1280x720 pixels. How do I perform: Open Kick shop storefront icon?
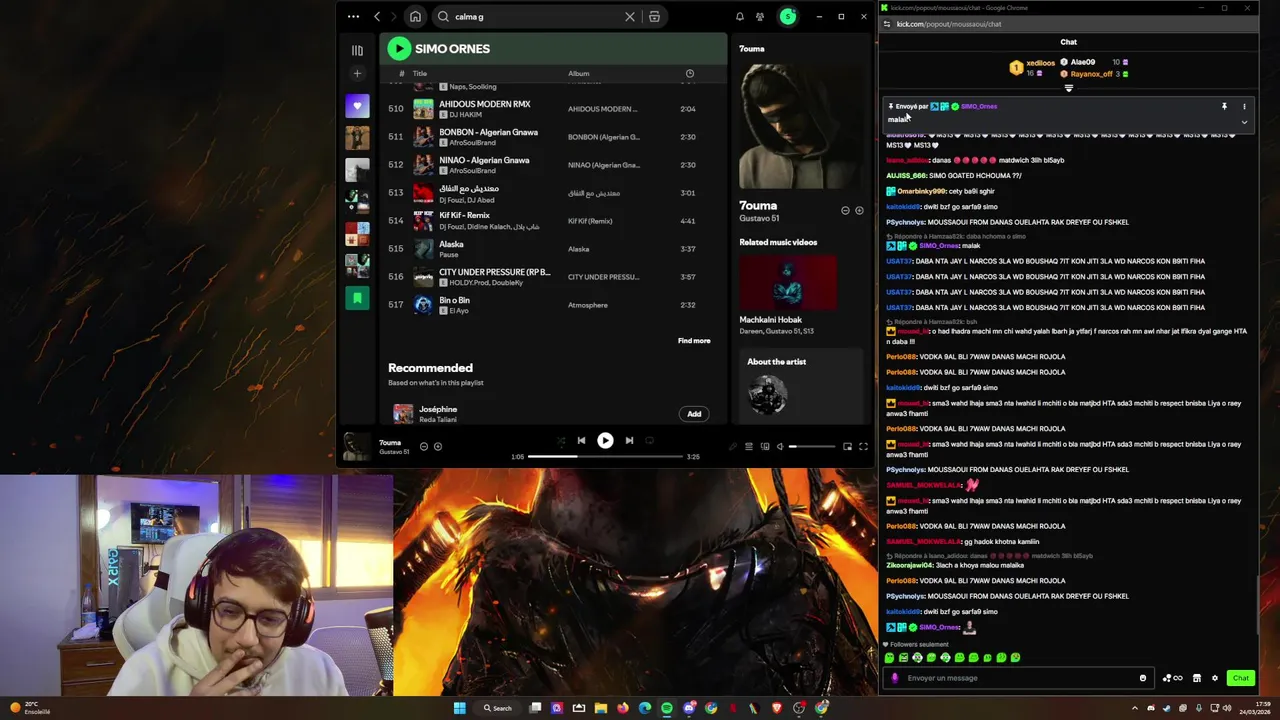(x=1197, y=678)
